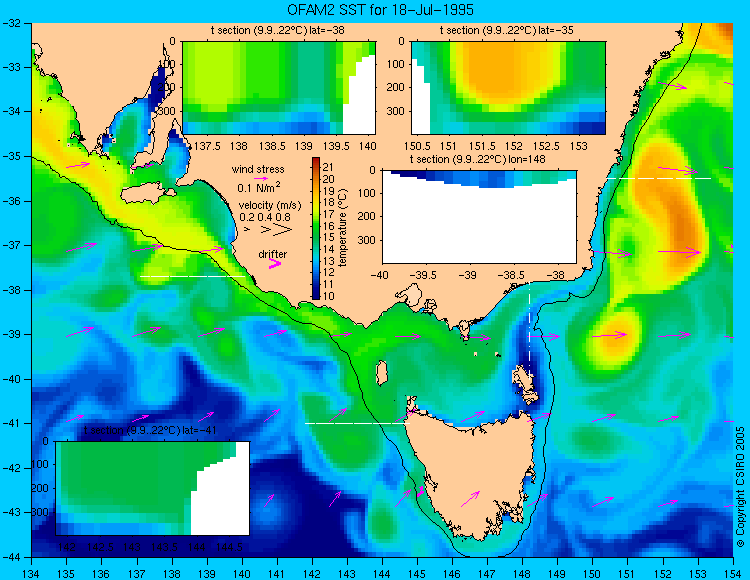The image size is (750, 580).
Task: Click the white dashed section line at 41°S
Action: [x=357, y=423]
